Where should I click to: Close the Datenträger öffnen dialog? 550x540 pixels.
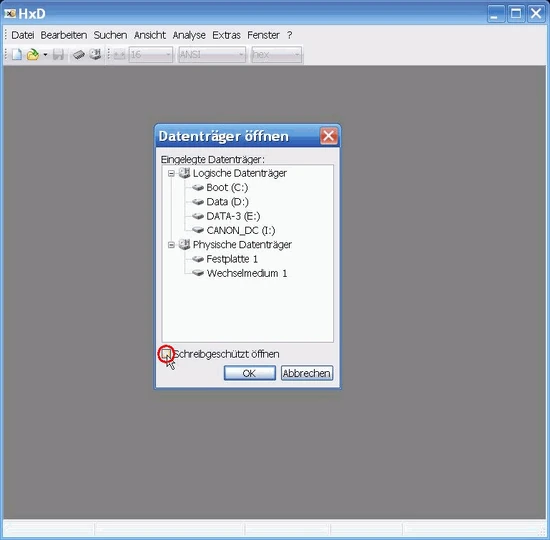pos(329,136)
